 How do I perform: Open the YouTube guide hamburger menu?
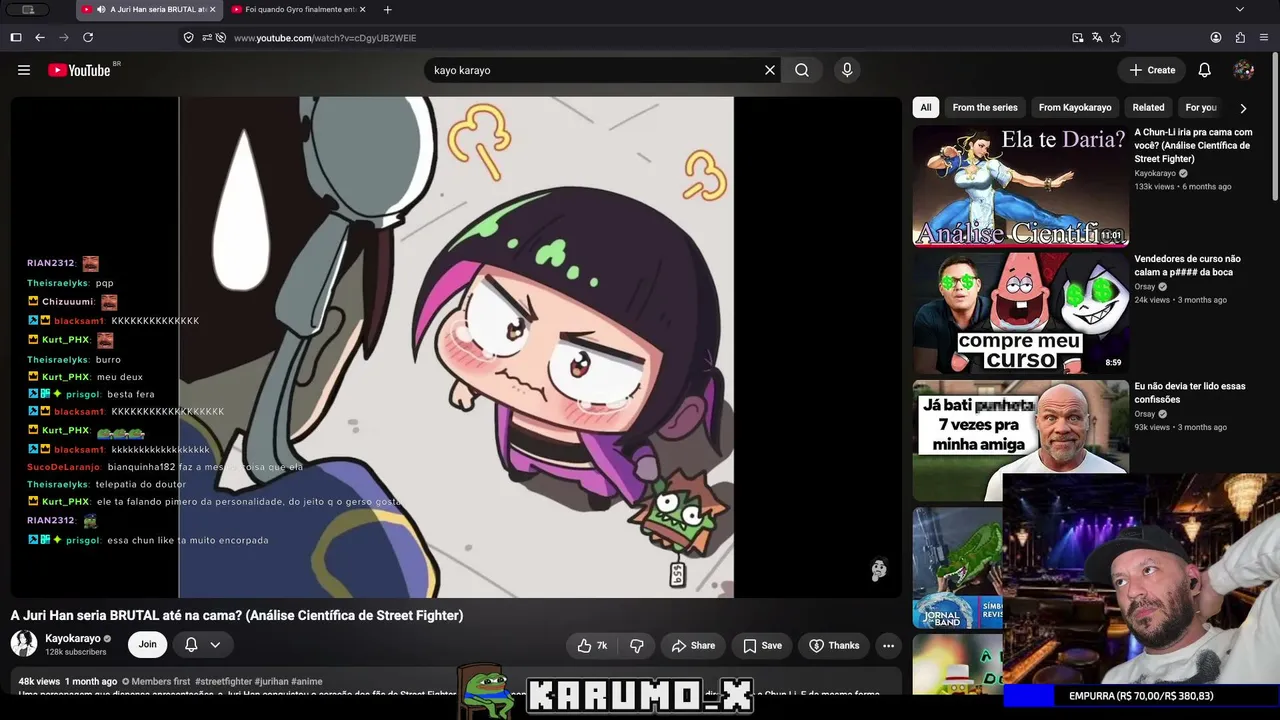[24, 70]
